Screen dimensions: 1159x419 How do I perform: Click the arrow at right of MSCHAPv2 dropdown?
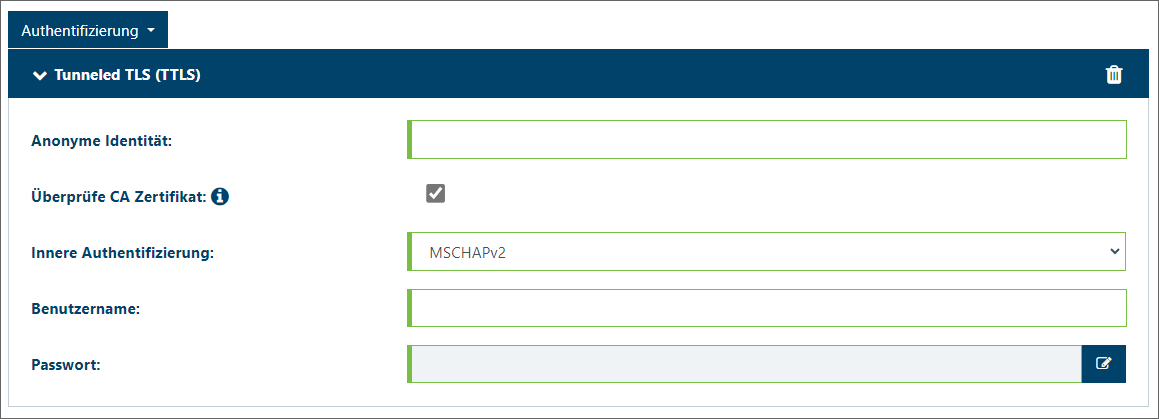pos(1115,251)
